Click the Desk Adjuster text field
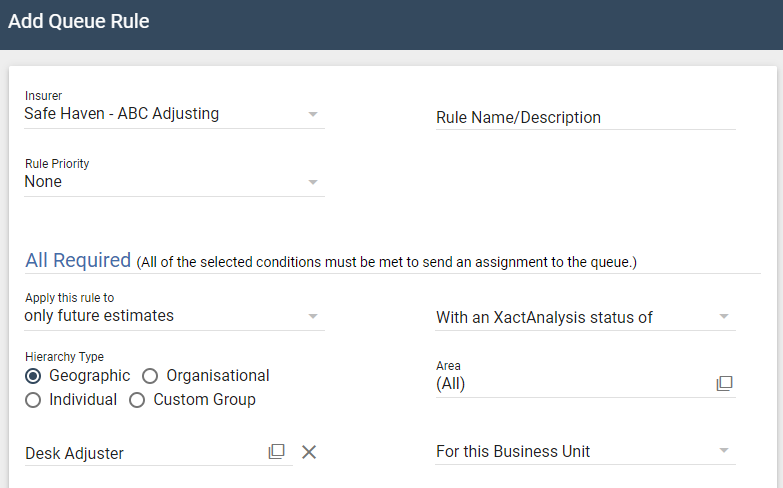 [140, 453]
